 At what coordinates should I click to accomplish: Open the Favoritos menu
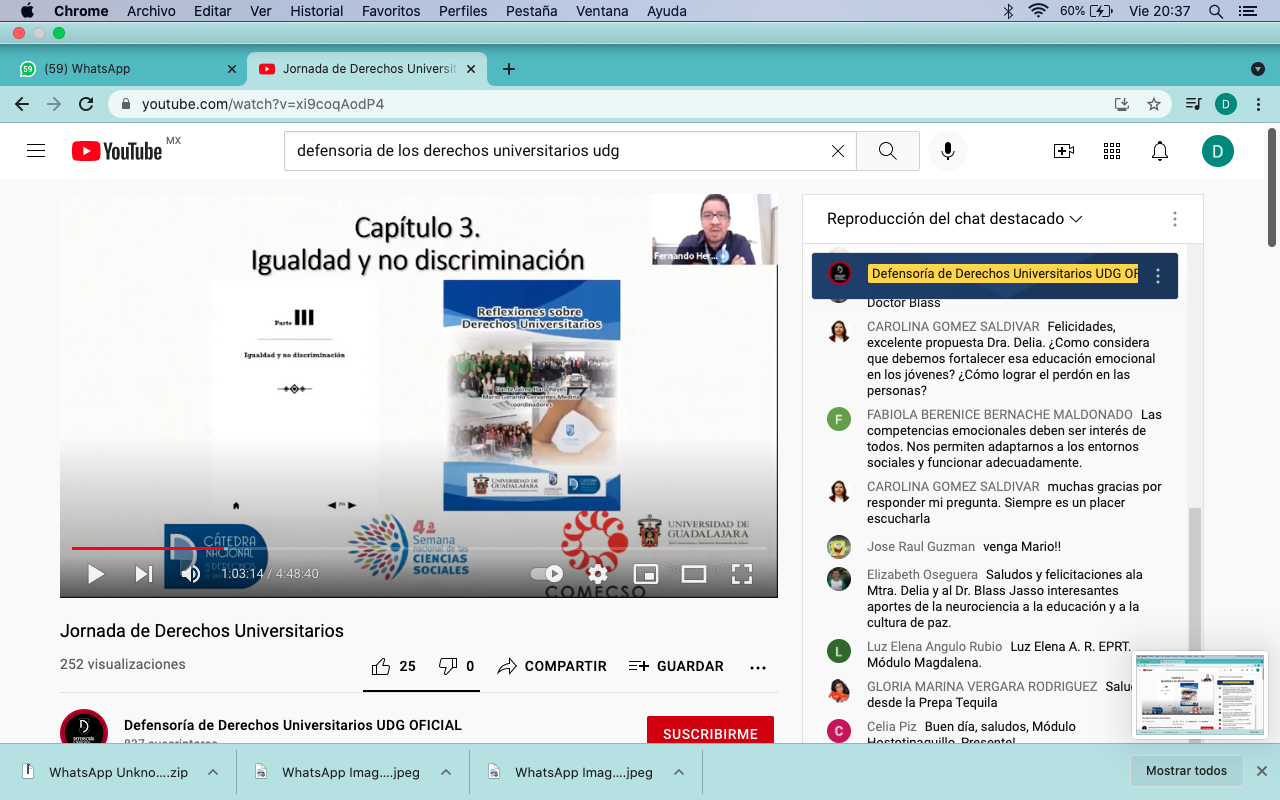tap(391, 11)
